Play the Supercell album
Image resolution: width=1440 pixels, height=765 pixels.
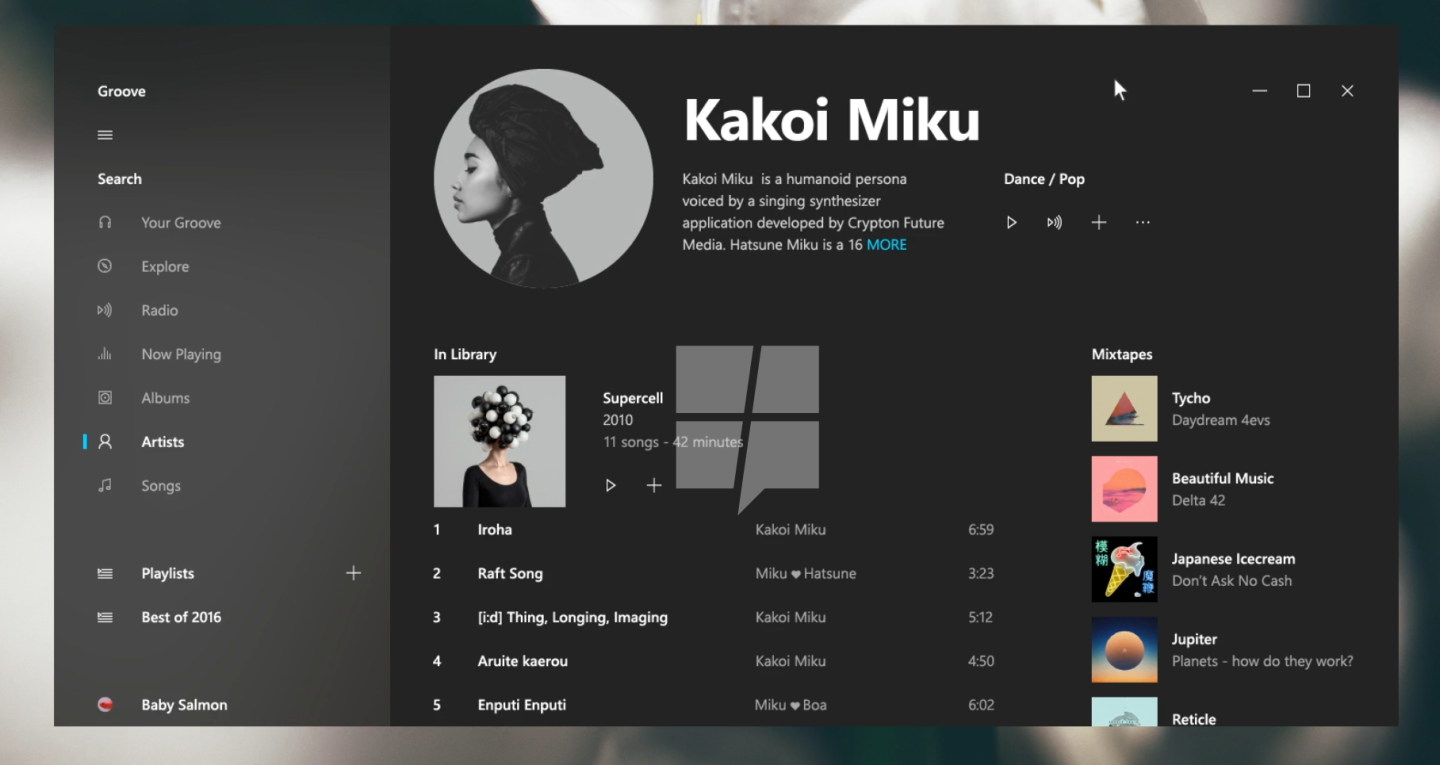pos(610,485)
